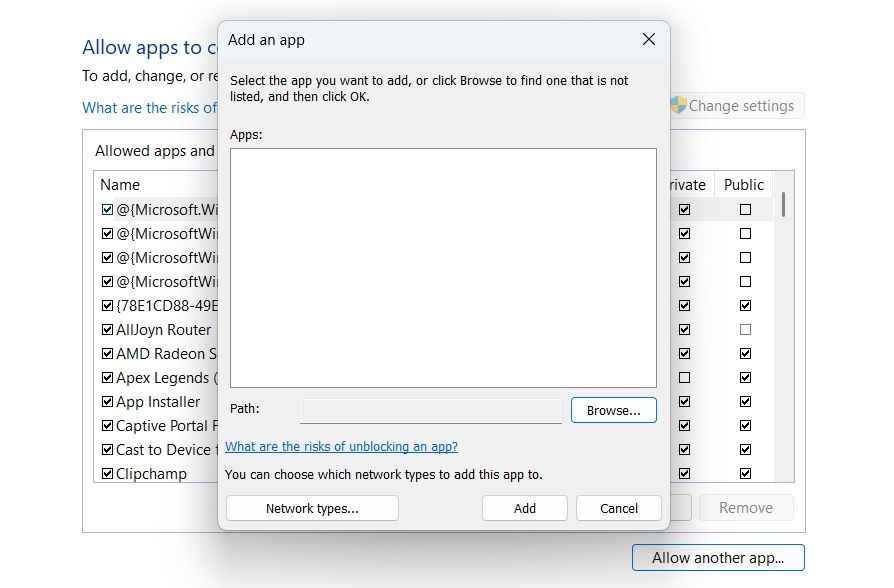Select the AllJoyn Router row text
Viewport: 894px width, 588px height.
(x=163, y=330)
